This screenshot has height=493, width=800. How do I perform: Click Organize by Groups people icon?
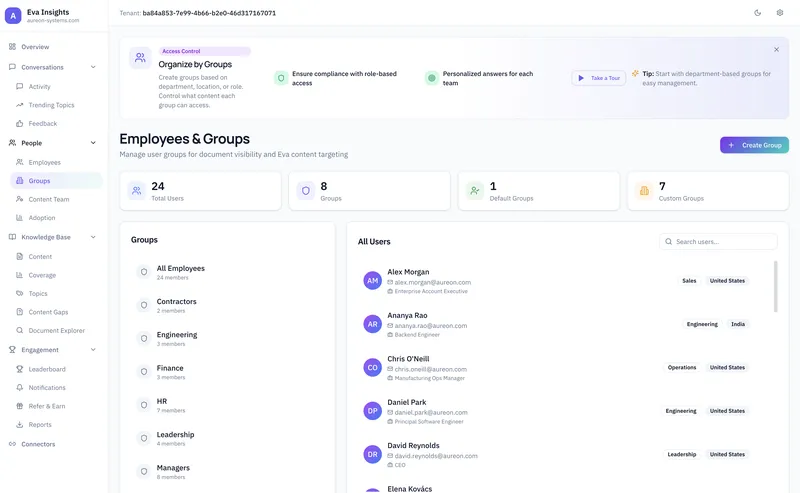pyautogui.click(x=140, y=58)
